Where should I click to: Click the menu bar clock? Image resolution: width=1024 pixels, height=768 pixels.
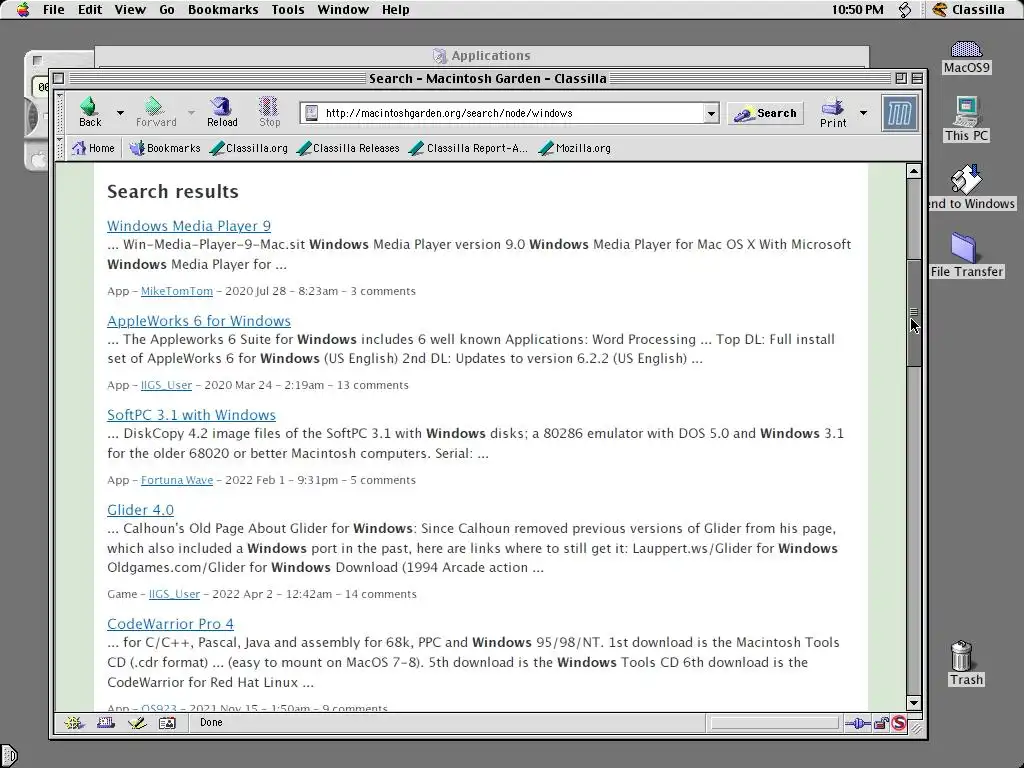pyautogui.click(x=857, y=9)
